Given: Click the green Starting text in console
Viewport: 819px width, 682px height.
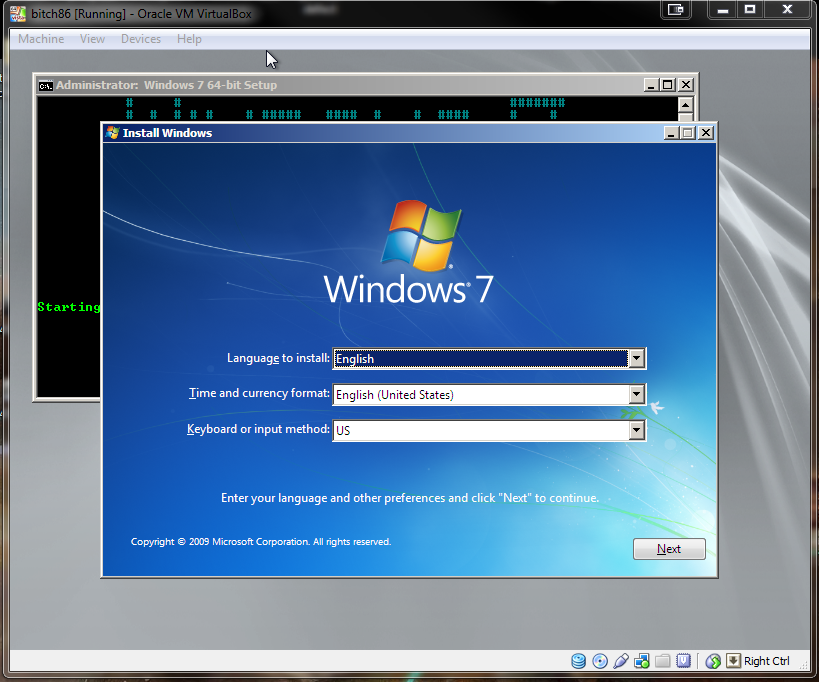Looking at the screenshot, I should tap(68, 307).
